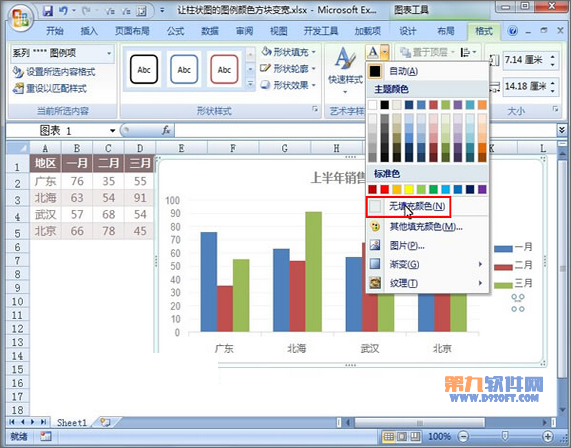
Task: Open the Name Box dropdown arrow
Action: tap(113, 130)
